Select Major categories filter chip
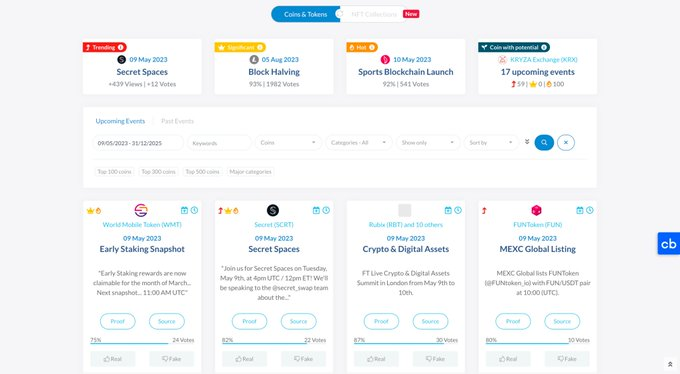680x374 pixels. point(250,172)
